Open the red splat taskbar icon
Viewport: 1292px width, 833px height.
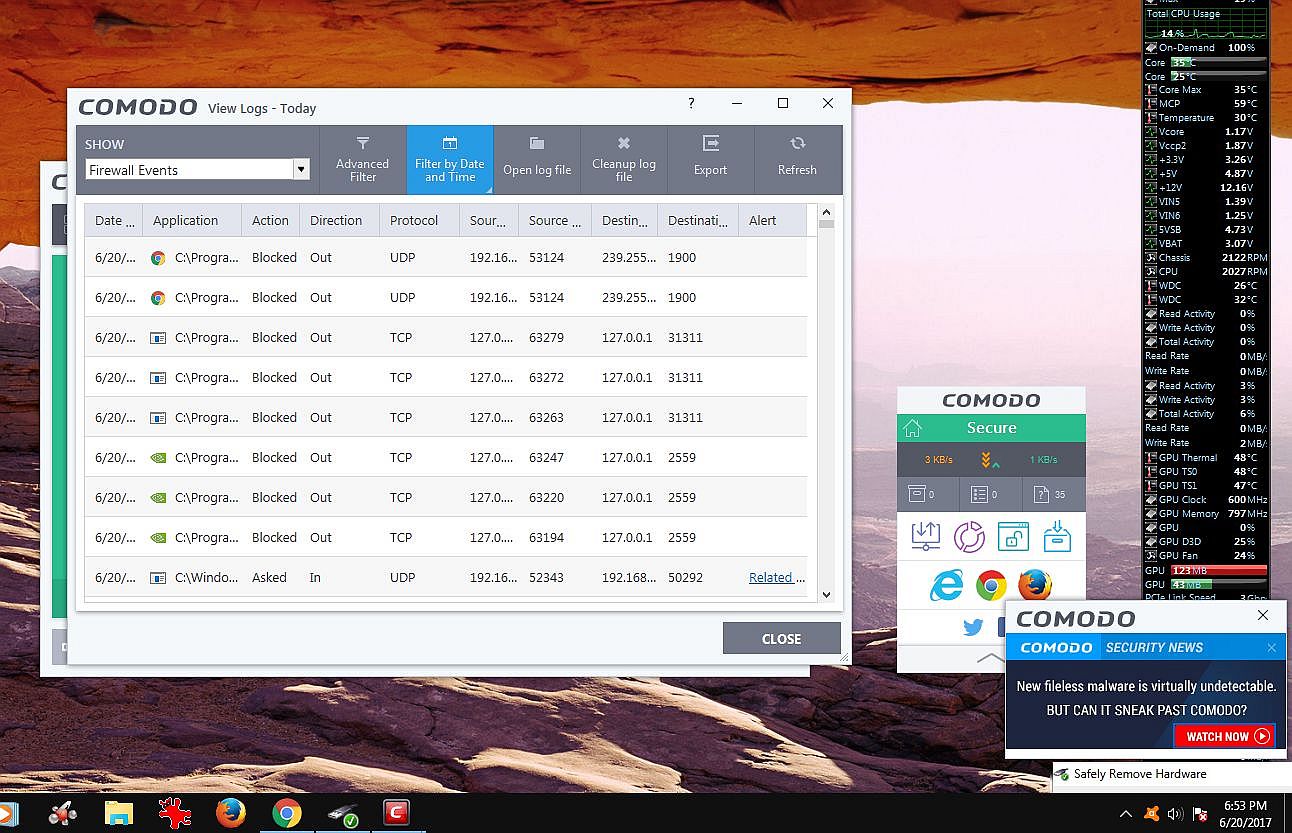tap(176, 813)
